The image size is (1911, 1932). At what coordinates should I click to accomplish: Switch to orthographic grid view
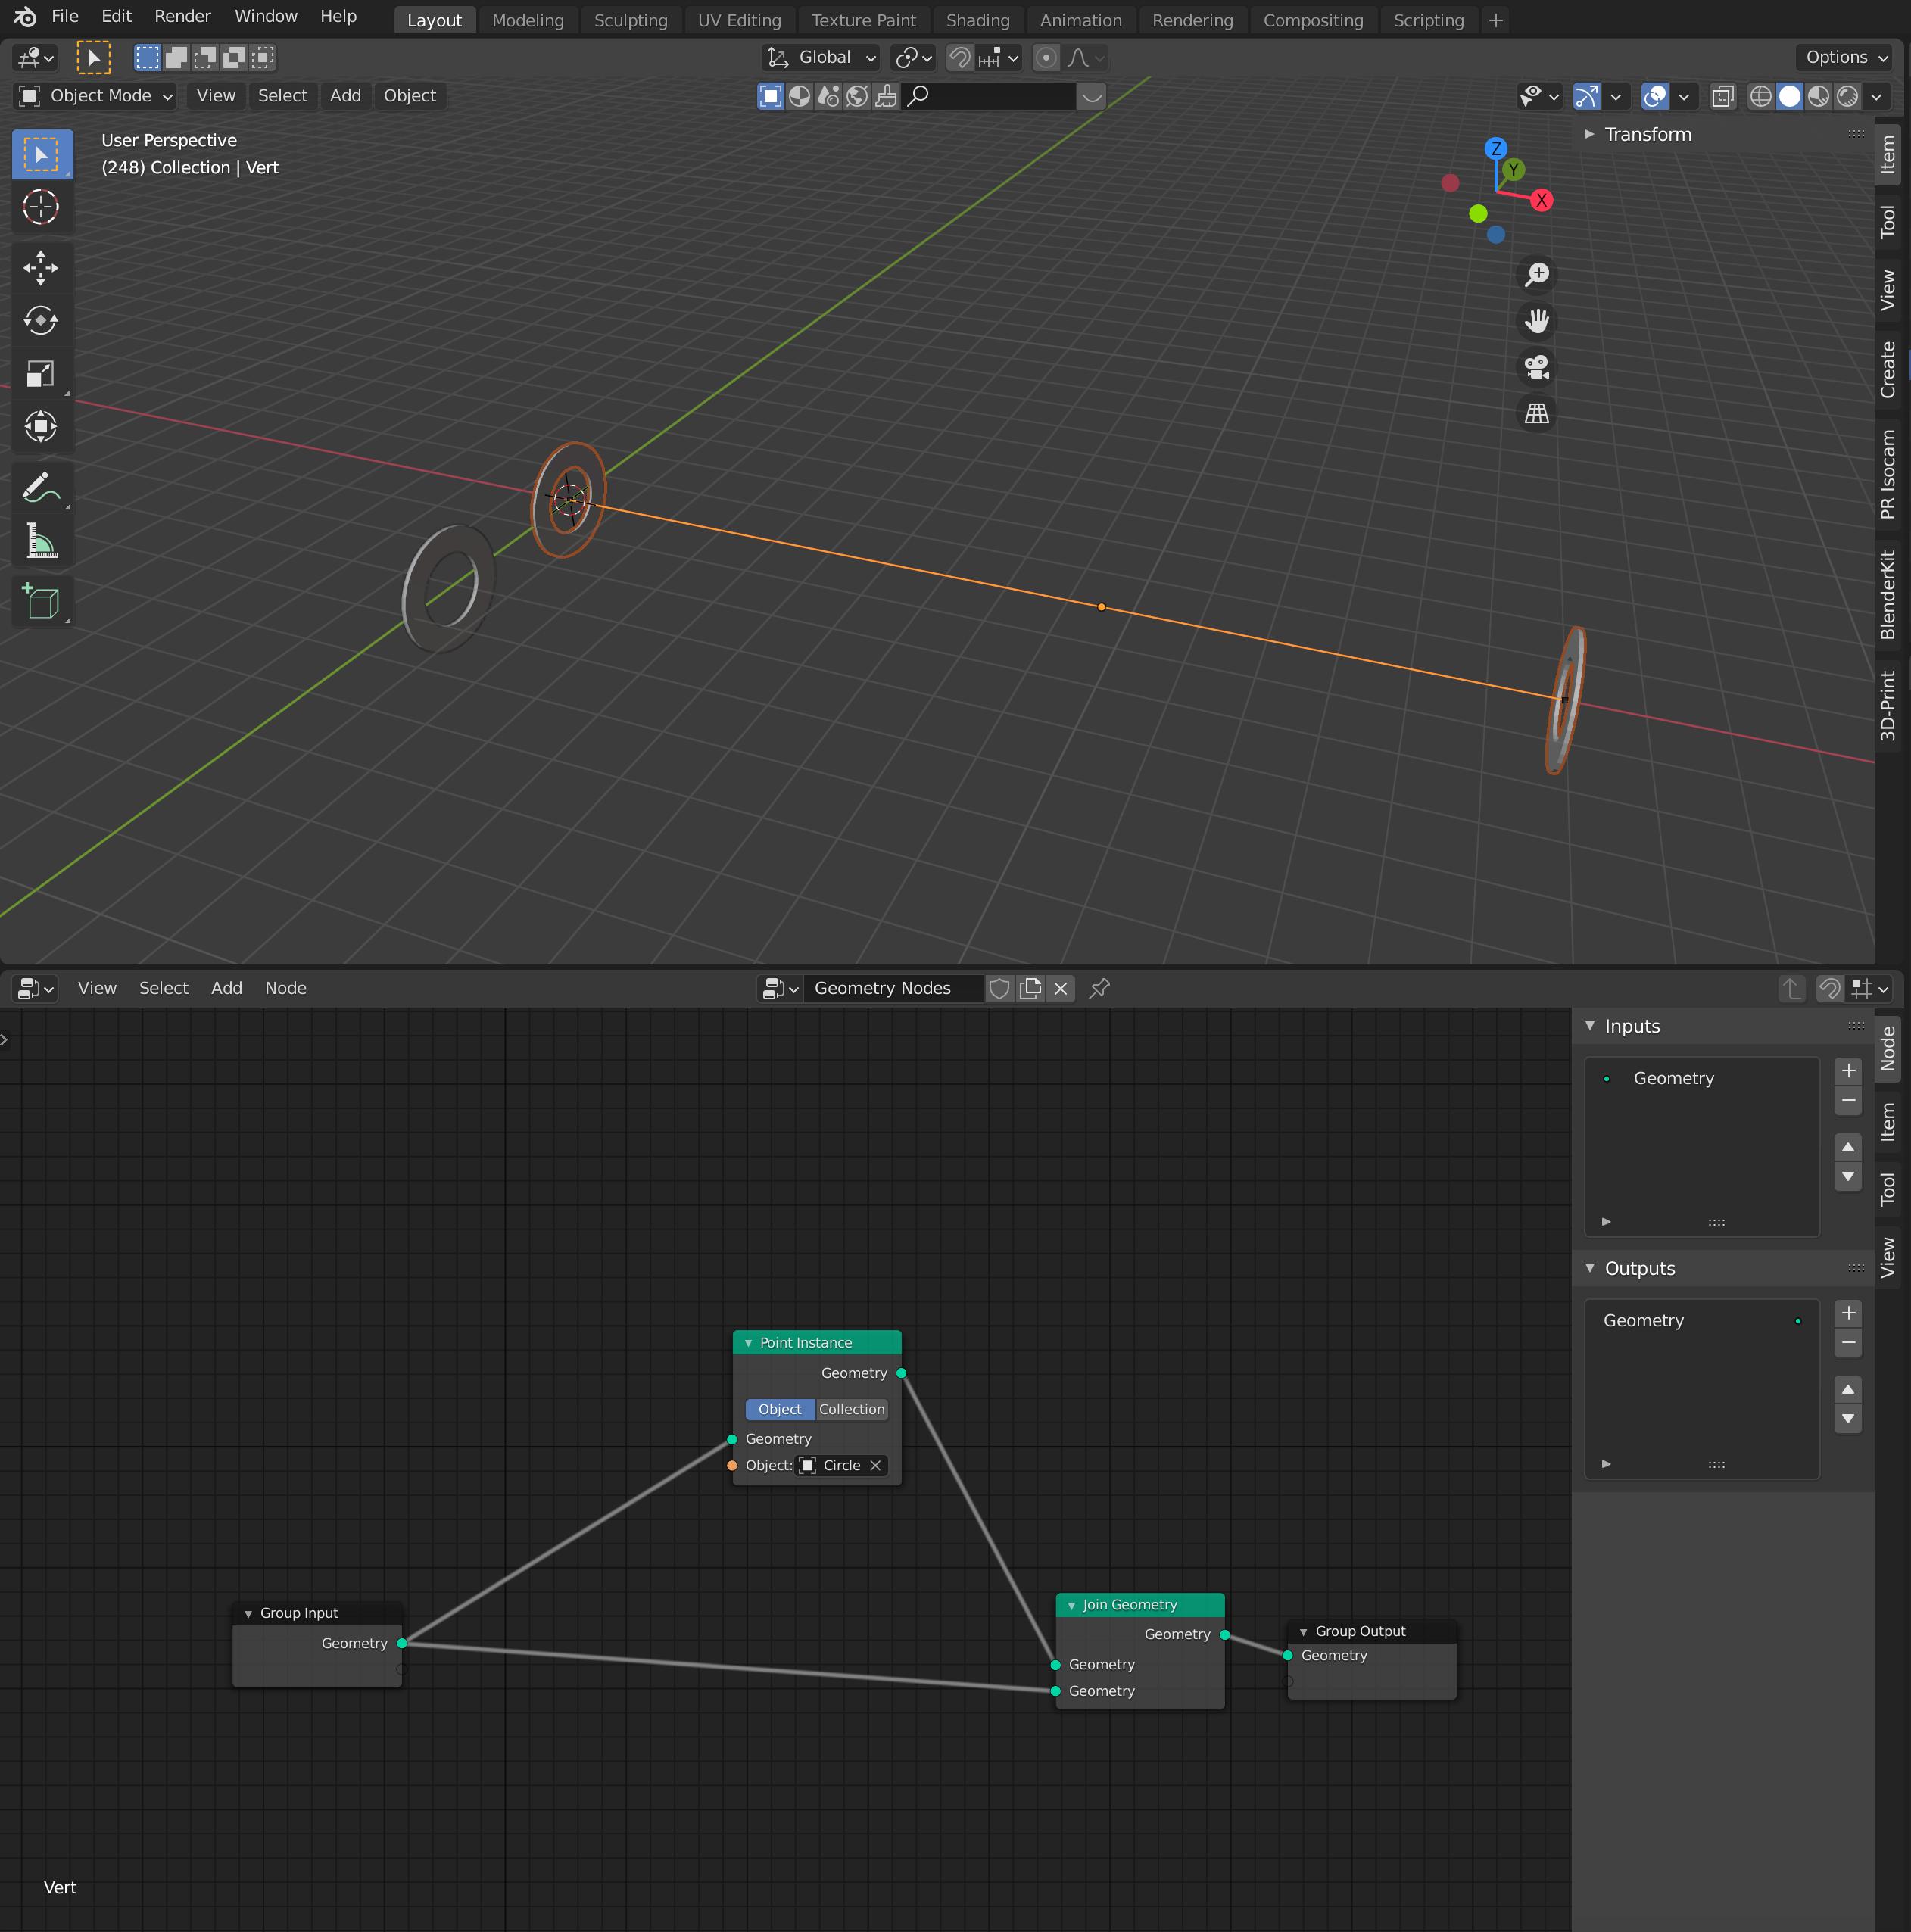click(x=1536, y=413)
